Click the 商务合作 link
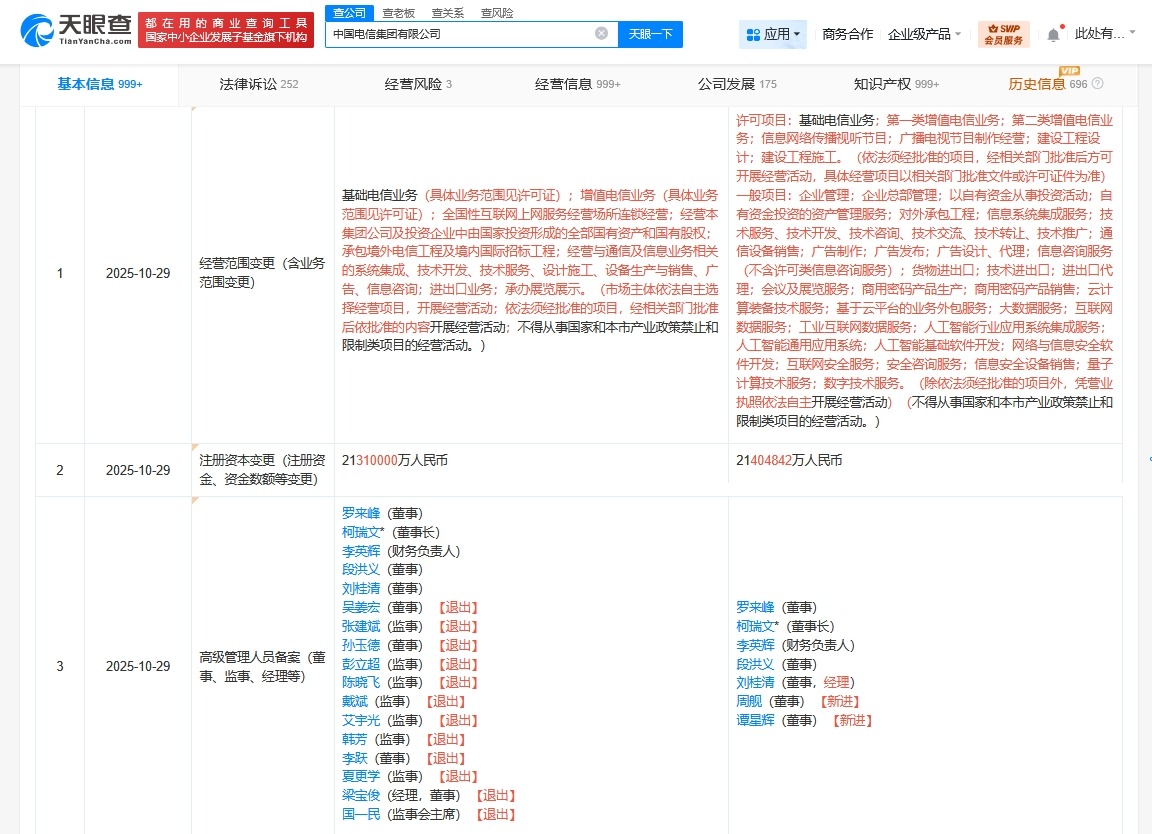 [847, 33]
